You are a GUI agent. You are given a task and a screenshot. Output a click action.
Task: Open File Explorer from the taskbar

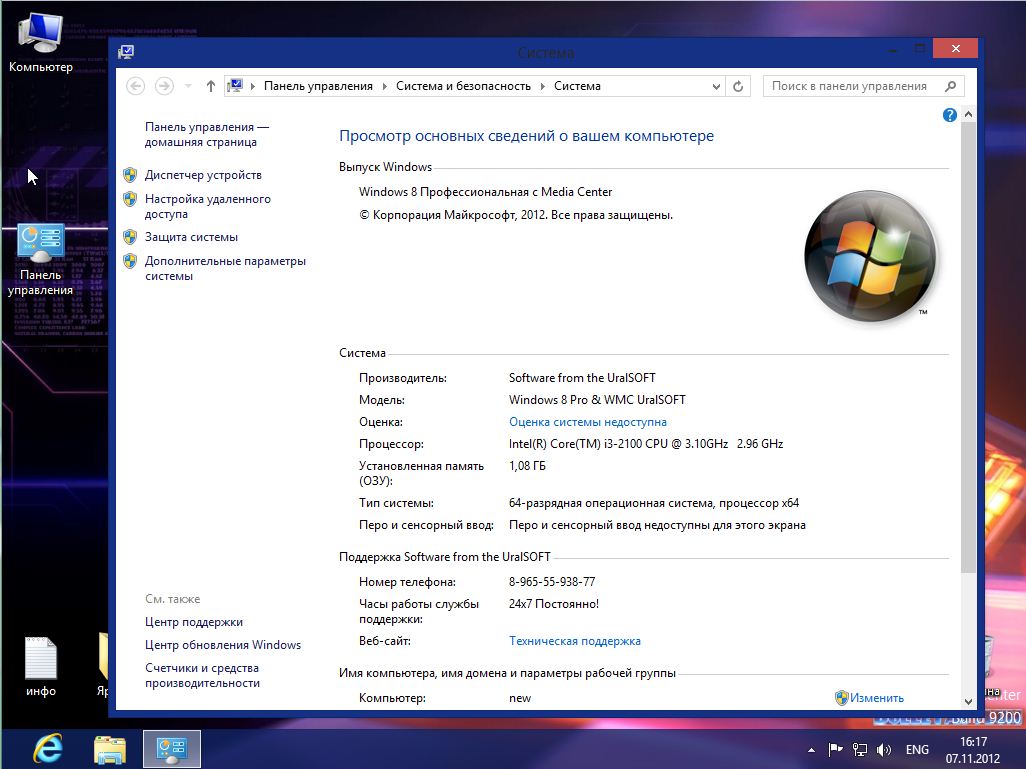[110, 748]
